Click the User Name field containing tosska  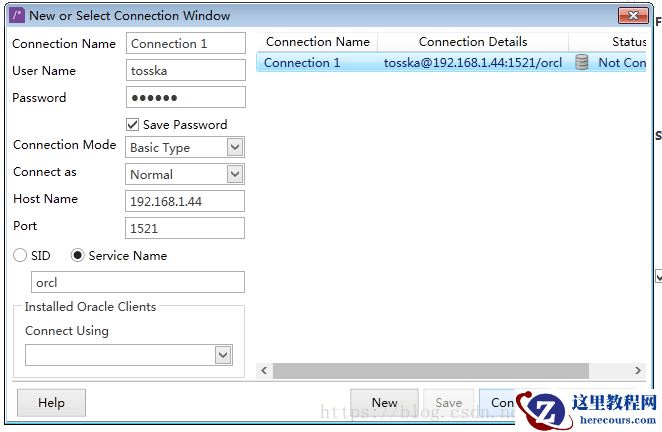point(186,70)
